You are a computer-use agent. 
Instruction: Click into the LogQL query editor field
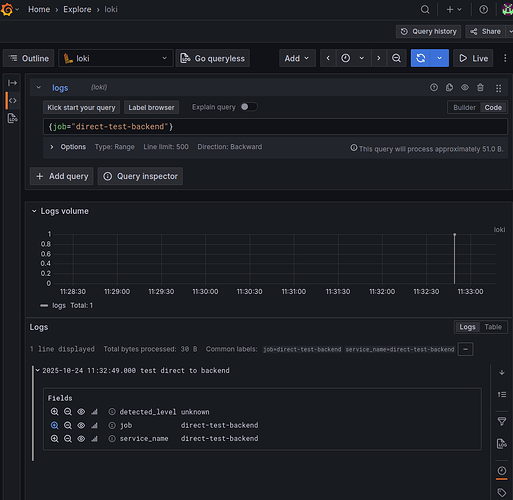275,127
